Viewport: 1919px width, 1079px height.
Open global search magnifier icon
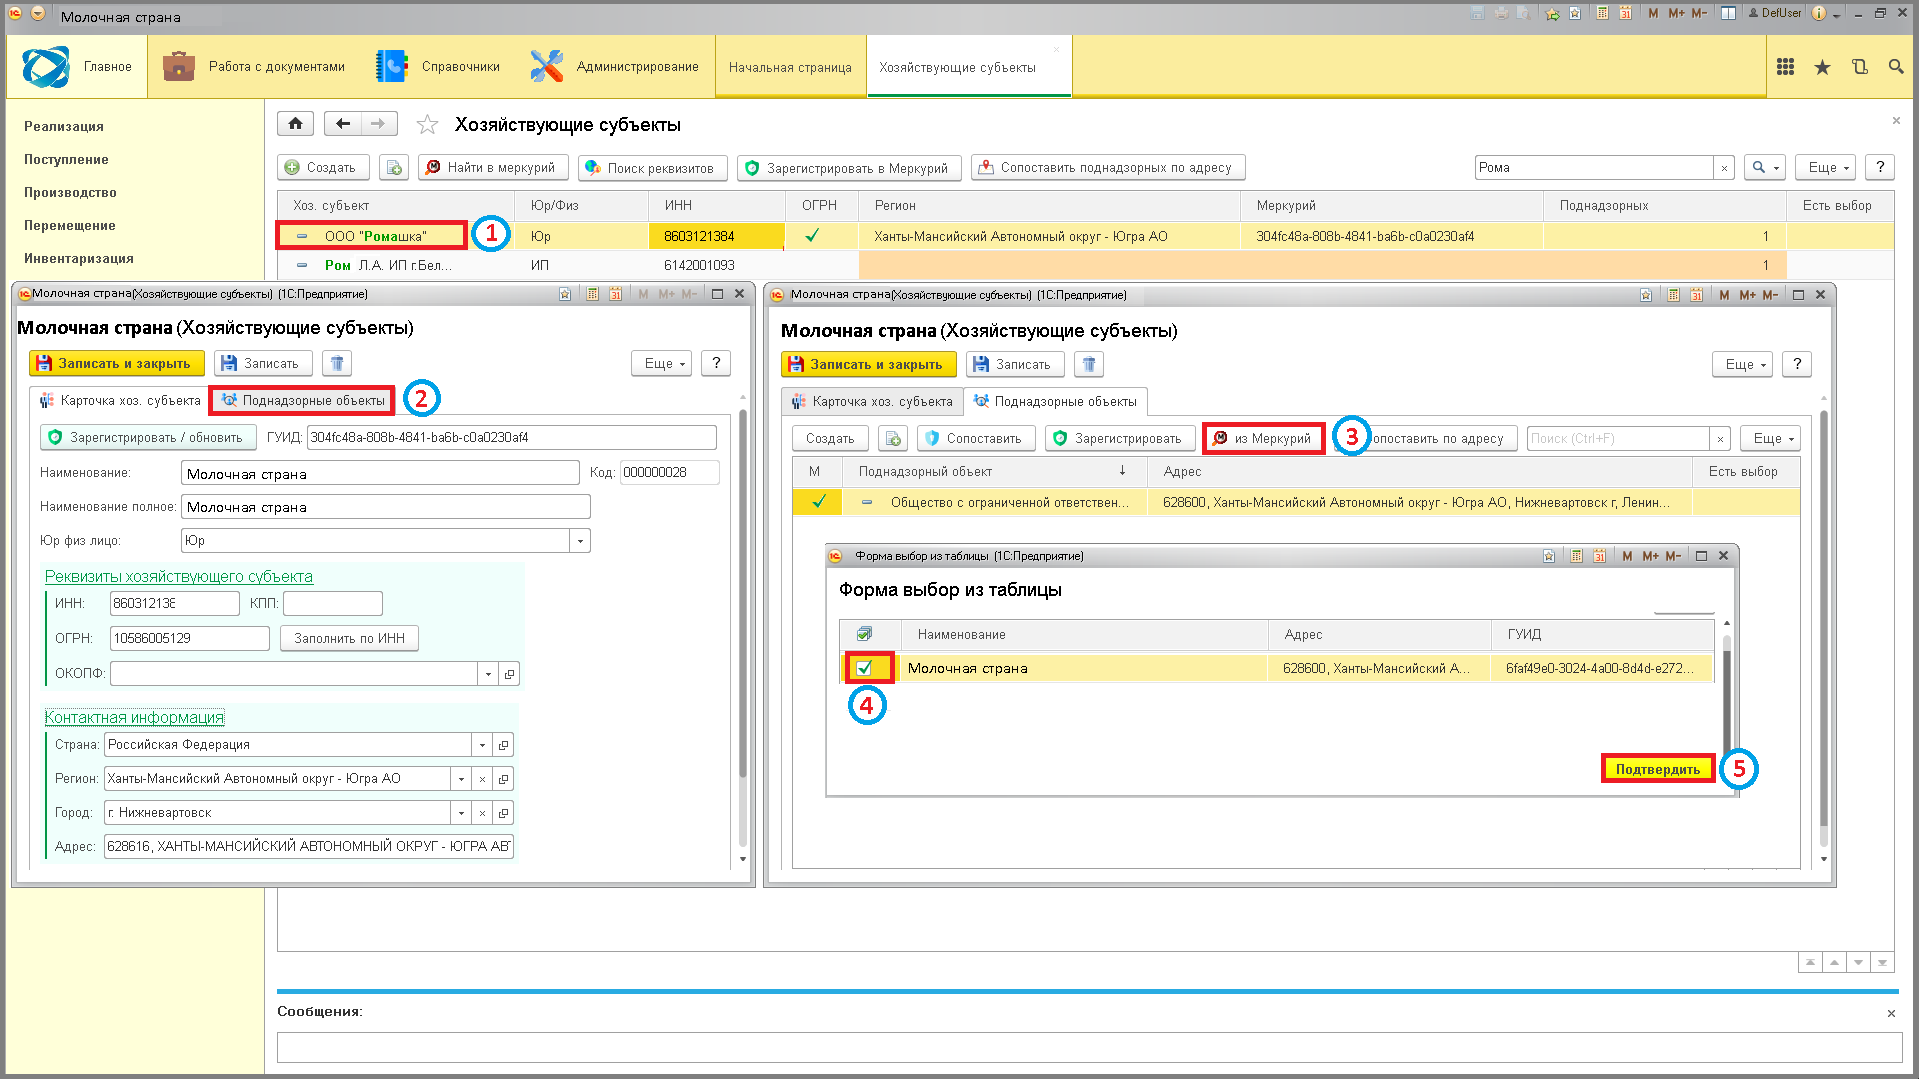pos(1895,67)
